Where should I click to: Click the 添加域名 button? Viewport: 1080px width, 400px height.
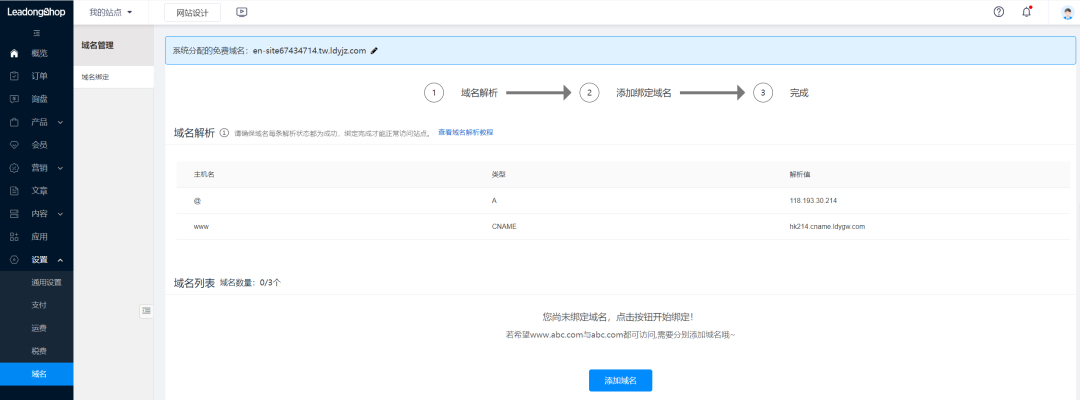[620, 380]
